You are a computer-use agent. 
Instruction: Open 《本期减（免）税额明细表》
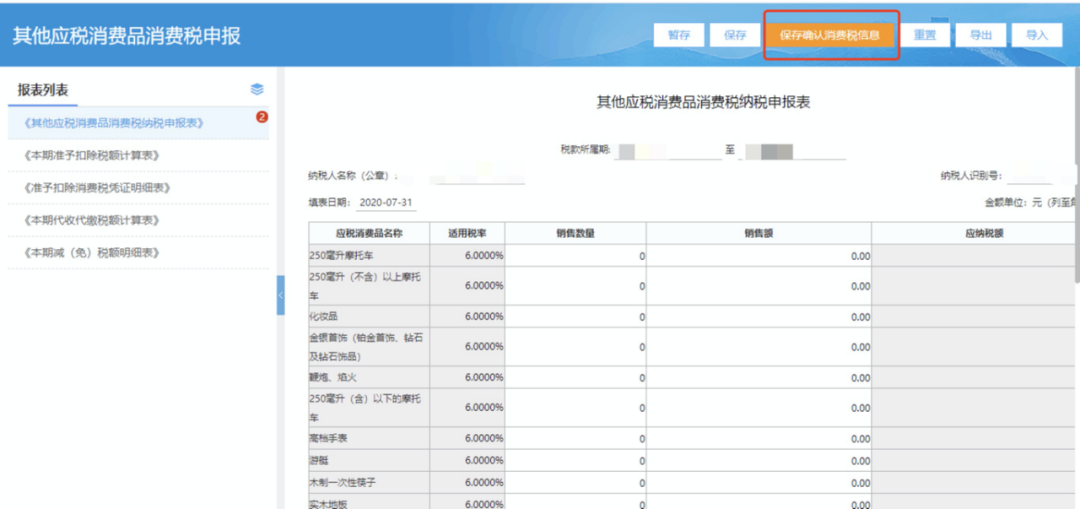(138, 253)
